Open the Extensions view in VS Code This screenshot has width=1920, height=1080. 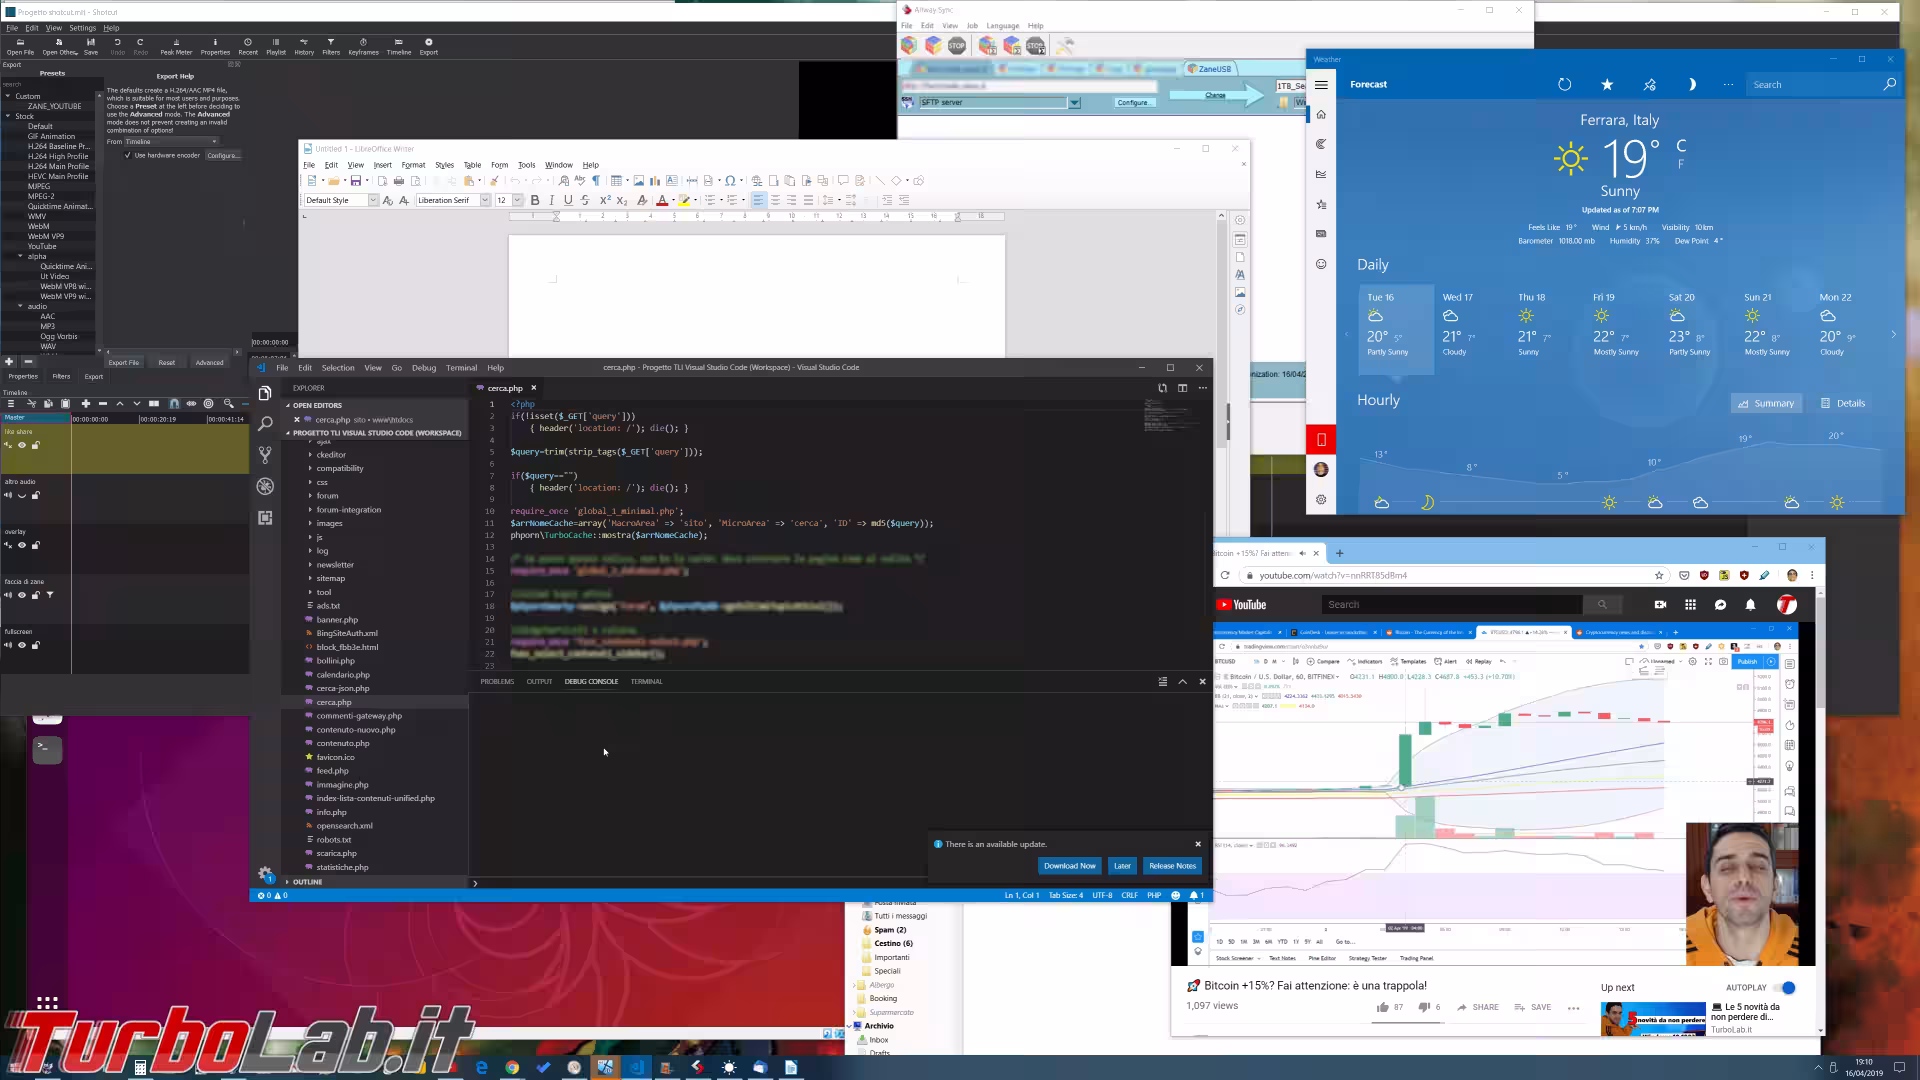click(265, 518)
